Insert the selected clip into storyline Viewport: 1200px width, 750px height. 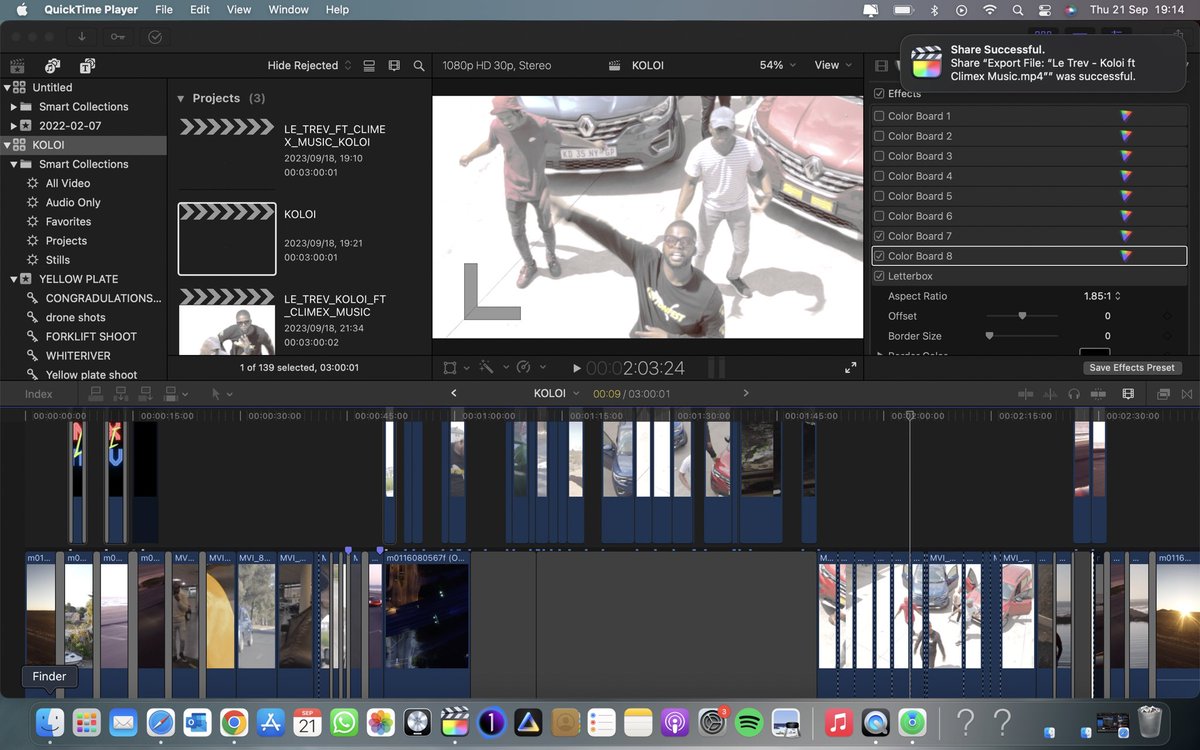point(121,394)
